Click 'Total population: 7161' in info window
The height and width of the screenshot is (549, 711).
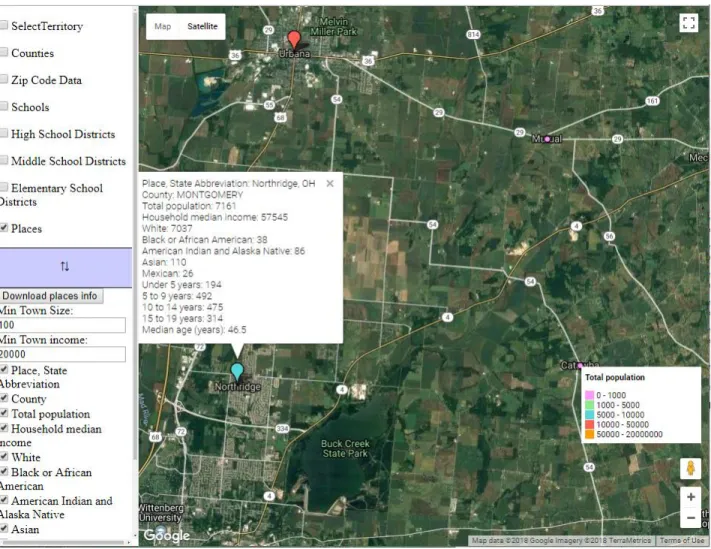189,206
